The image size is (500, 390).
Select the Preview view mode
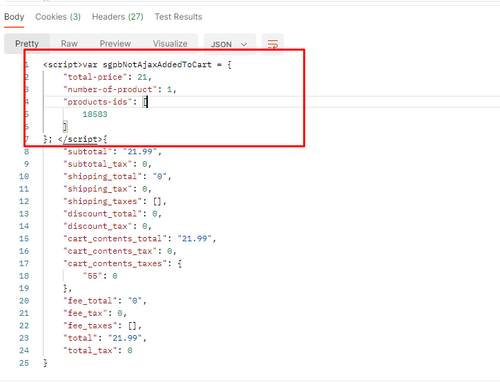(x=115, y=44)
